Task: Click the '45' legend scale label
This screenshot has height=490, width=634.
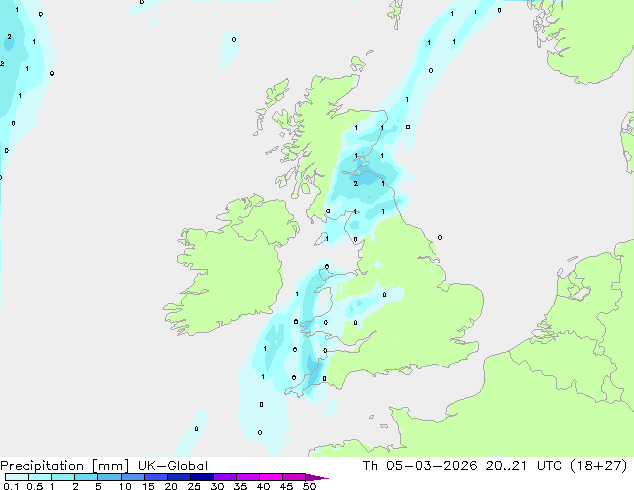Action: tap(286, 486)
